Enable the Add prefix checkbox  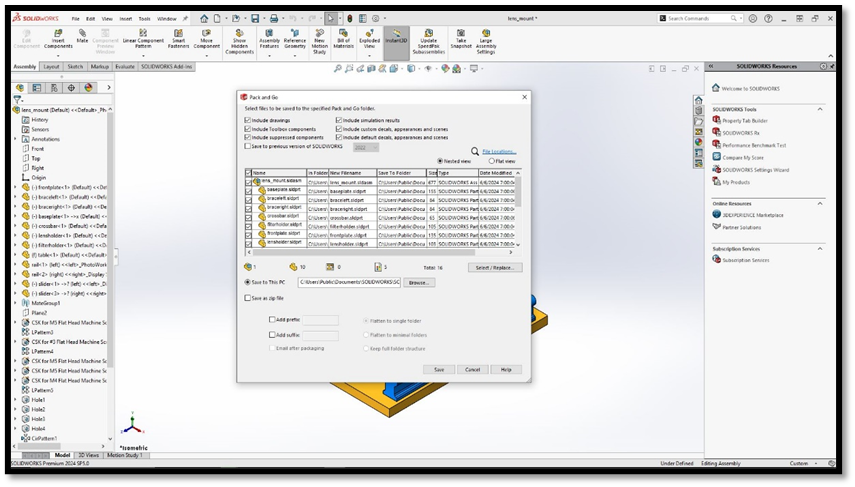[x=272, y=320]
